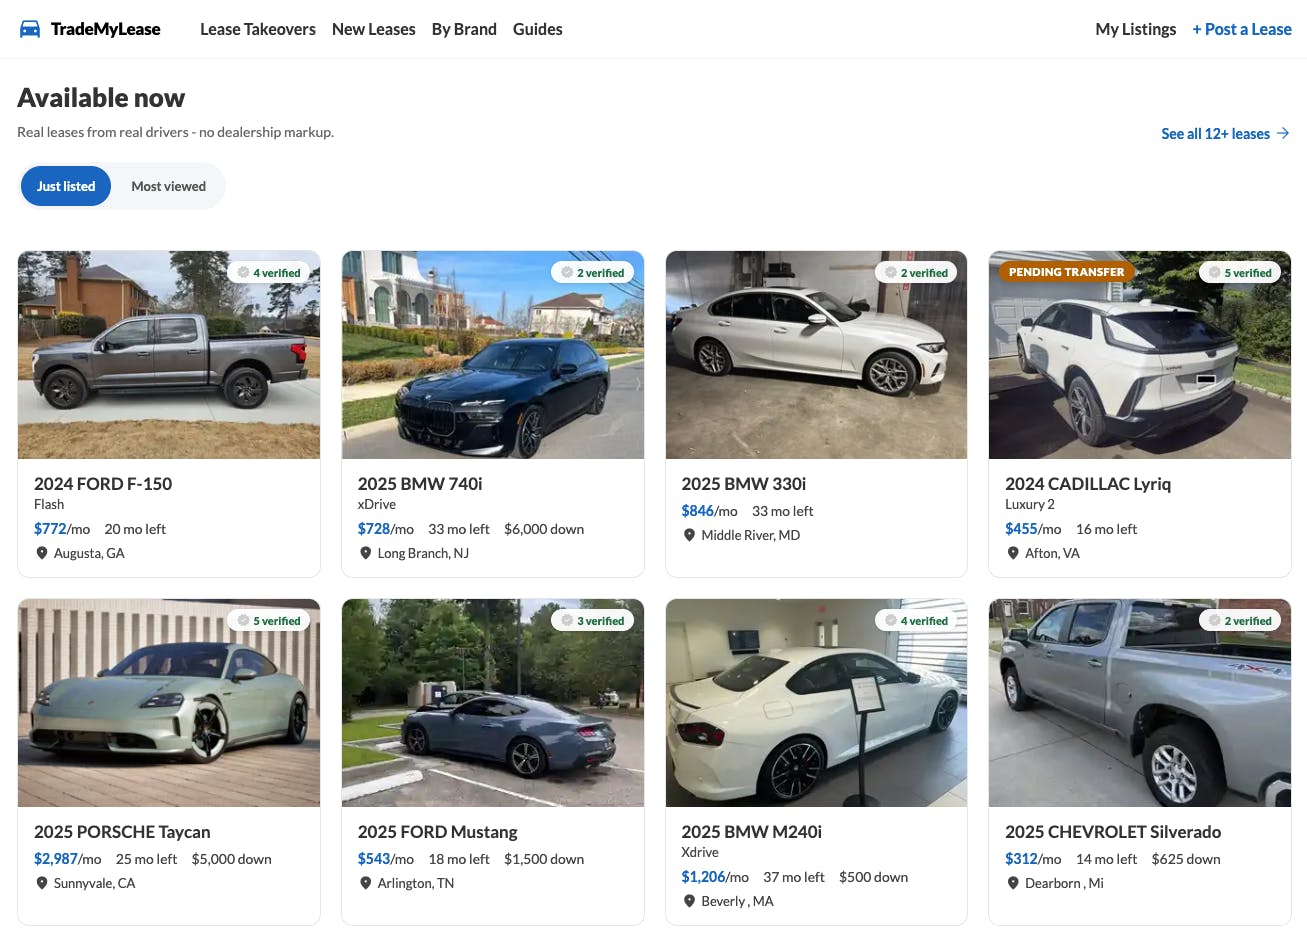
Task: Go to My Listings
Action: (1135, 29)
